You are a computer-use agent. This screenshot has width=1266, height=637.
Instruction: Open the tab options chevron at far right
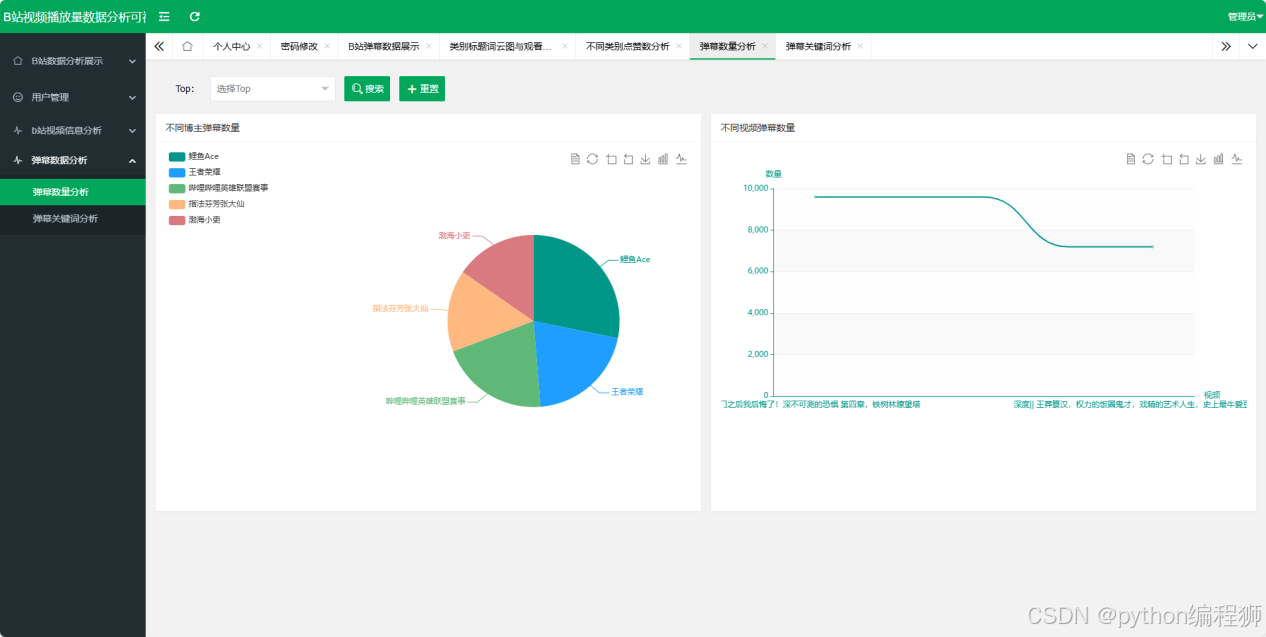click(x=1253, y=46)
